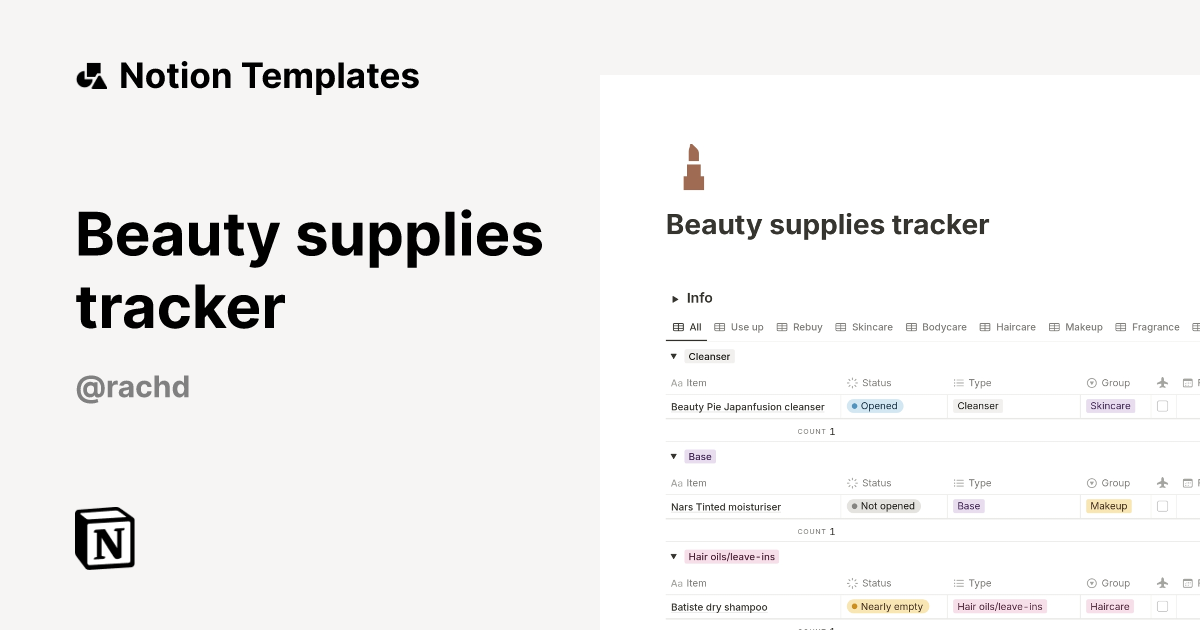Collapse the Cleanser group
This screenshot has width=1200, height=630.
coord(673,356)
